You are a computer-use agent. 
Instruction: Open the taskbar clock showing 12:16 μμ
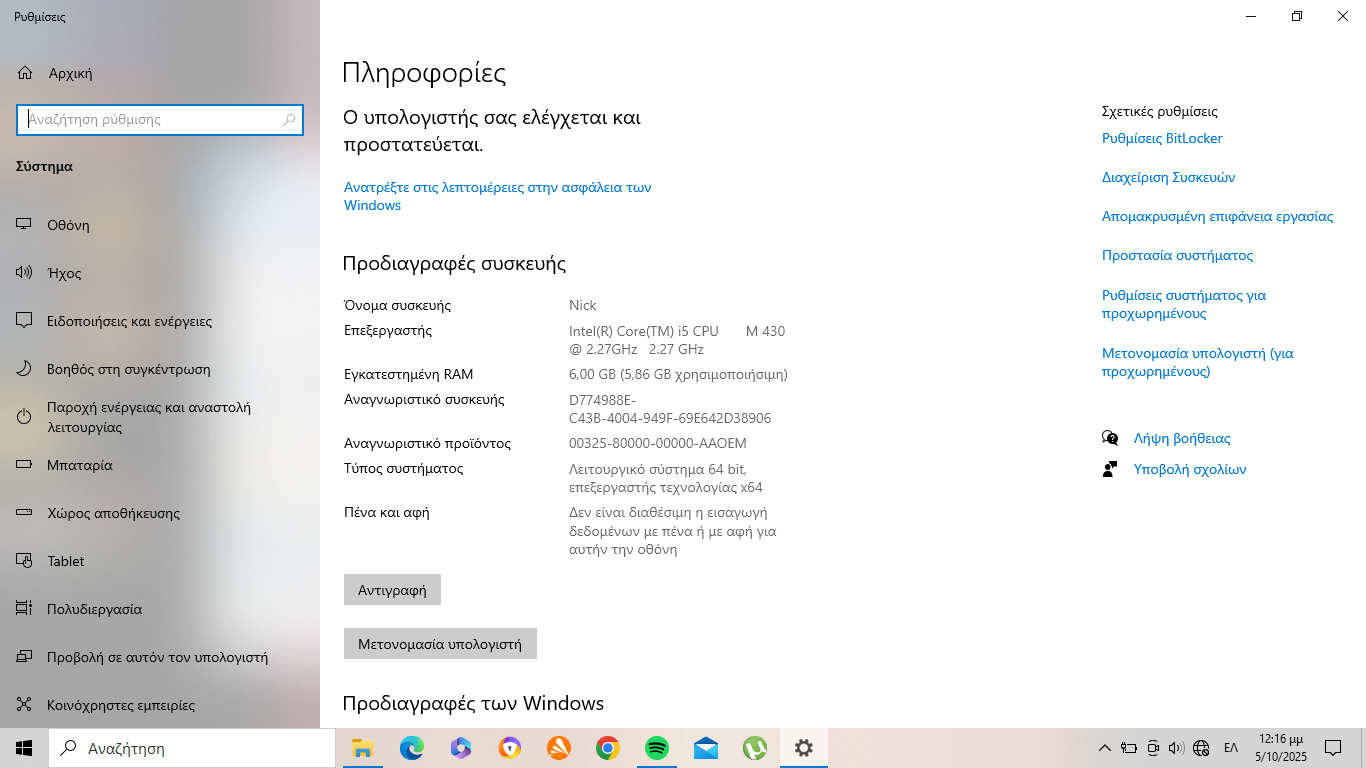[1279, 748]
